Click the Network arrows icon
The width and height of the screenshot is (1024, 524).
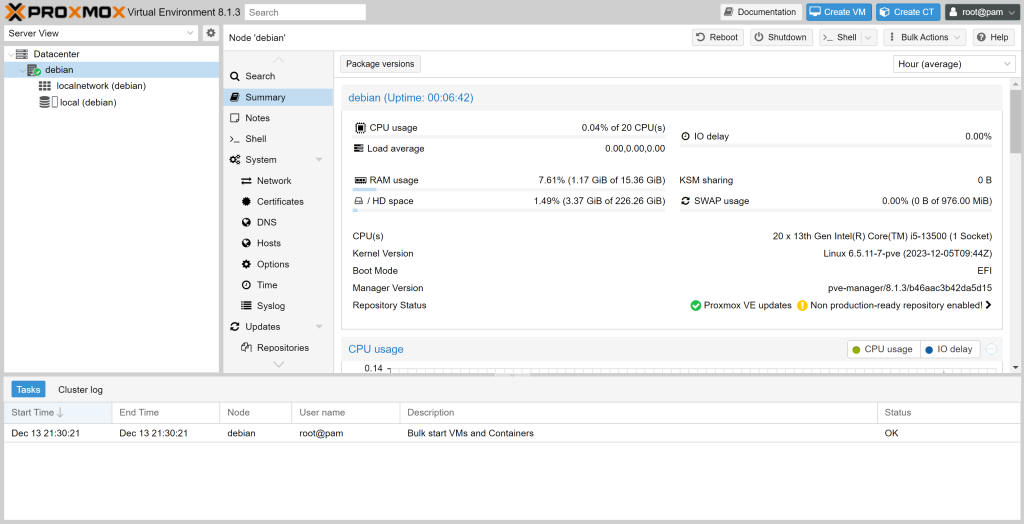[246, 180]
